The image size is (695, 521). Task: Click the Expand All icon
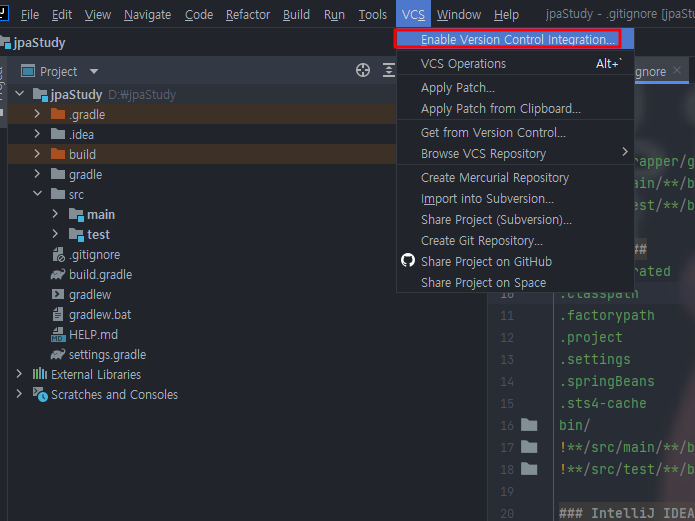(389, 70)
